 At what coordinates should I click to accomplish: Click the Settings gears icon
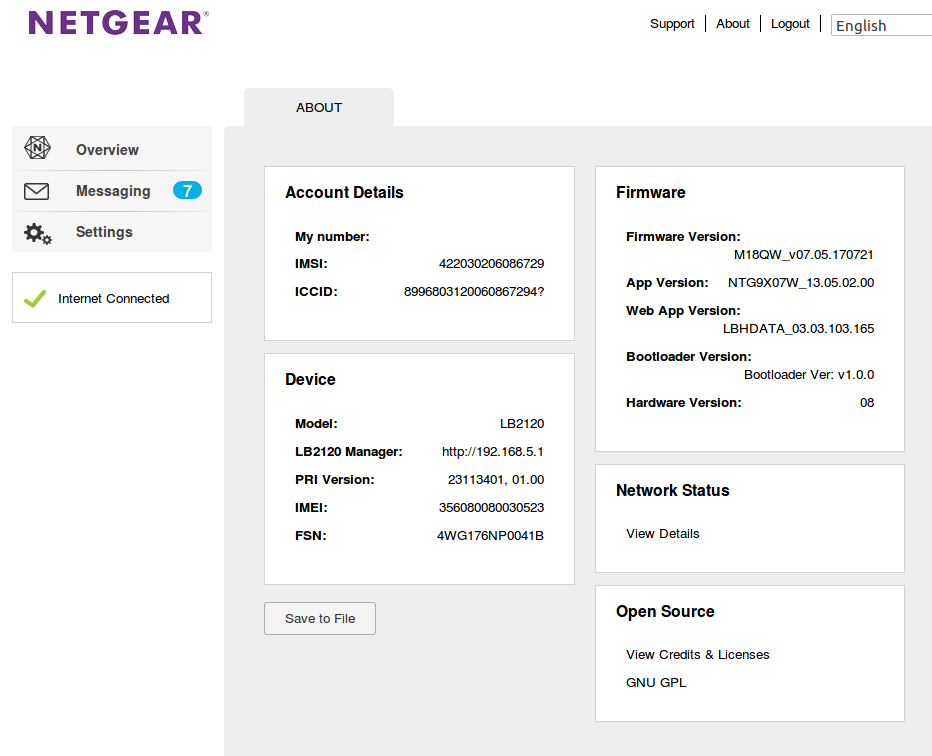click(37, 234)
